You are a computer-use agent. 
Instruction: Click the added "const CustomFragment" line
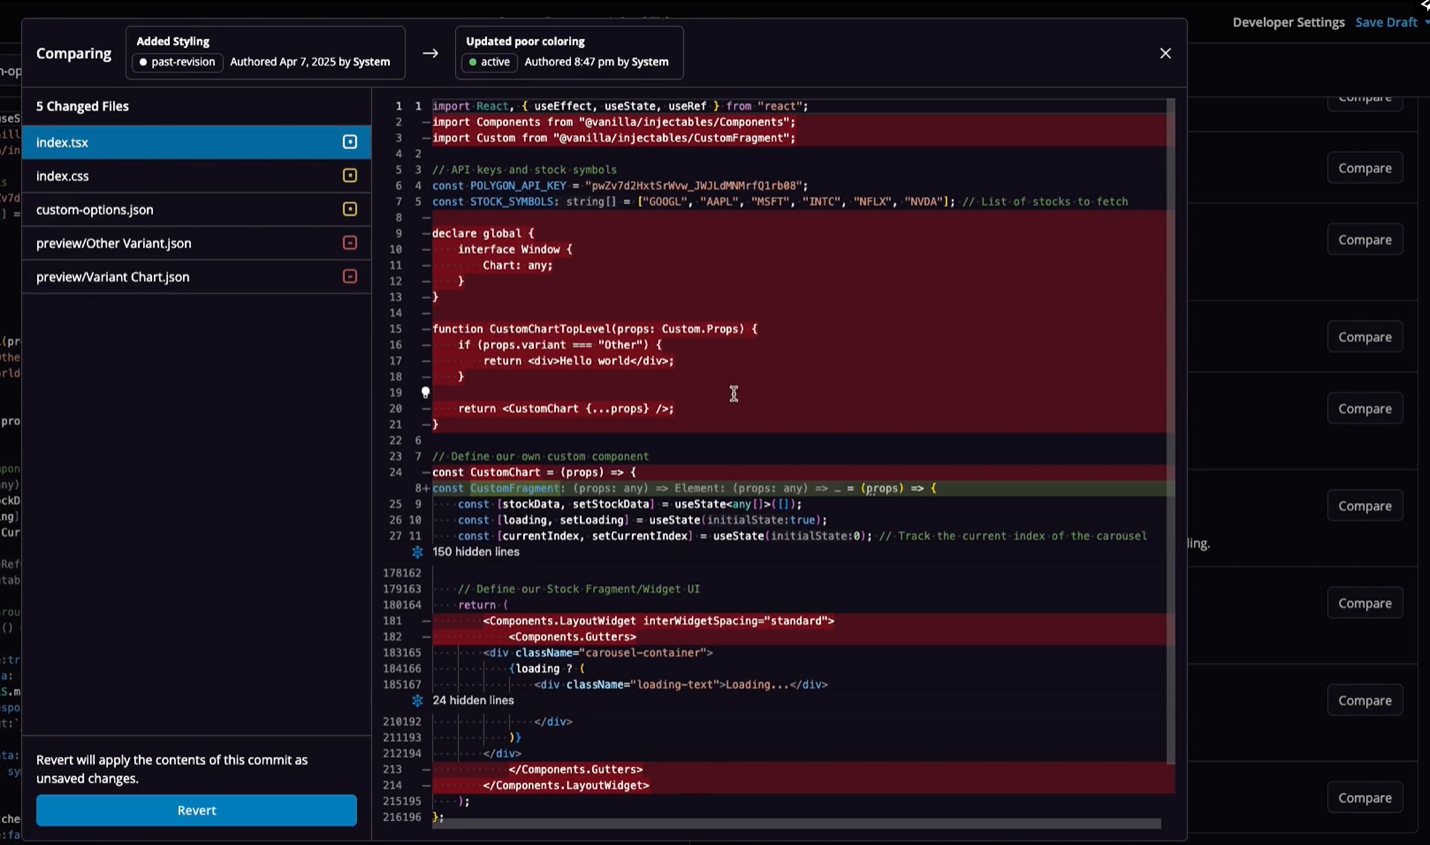click(x=684, y=488)
